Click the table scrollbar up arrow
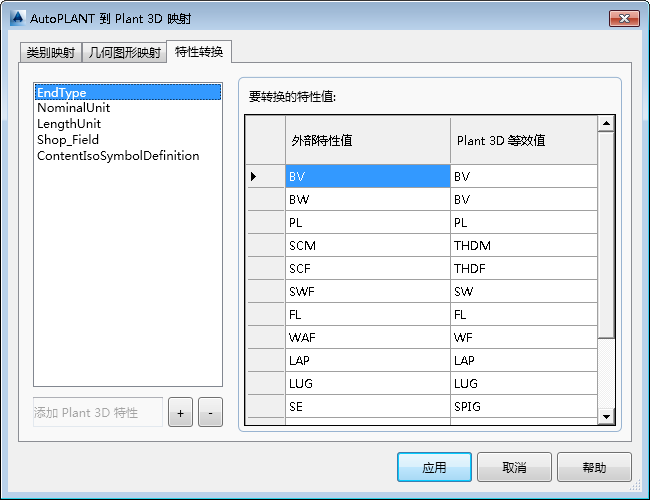Viewport: 650px width, 500px height. pyautogui.click(x=606, y=123)
